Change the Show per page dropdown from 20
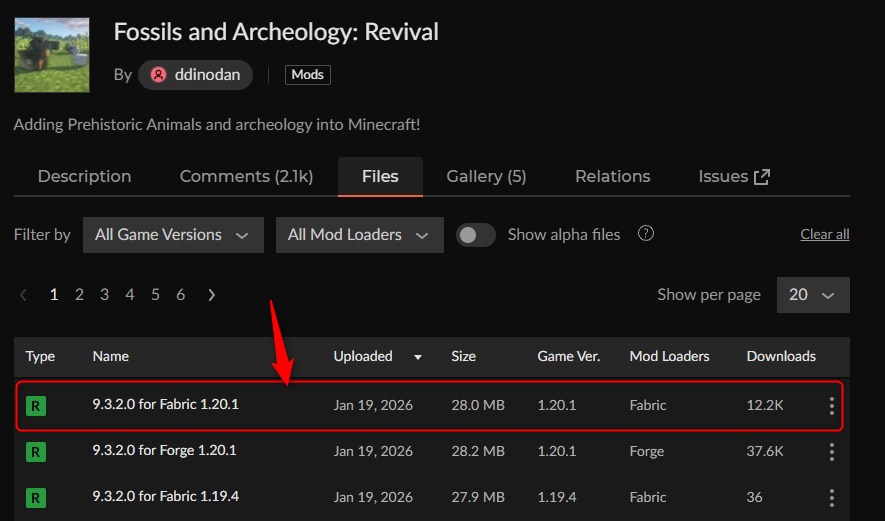 click(811, 295)
